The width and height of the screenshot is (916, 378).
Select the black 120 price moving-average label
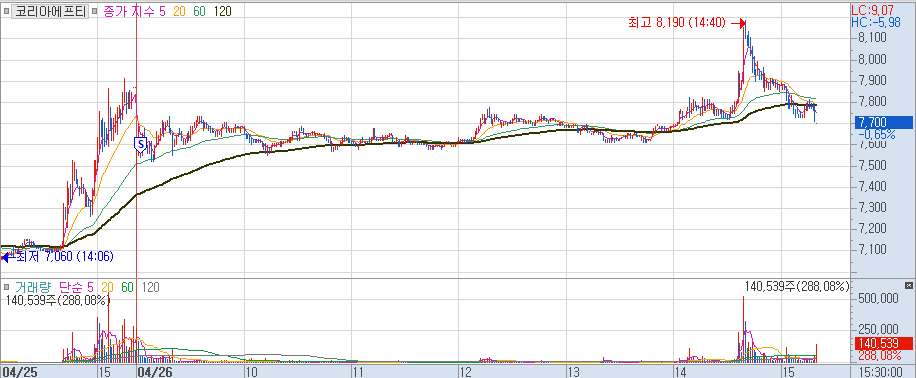coord(223,11)
